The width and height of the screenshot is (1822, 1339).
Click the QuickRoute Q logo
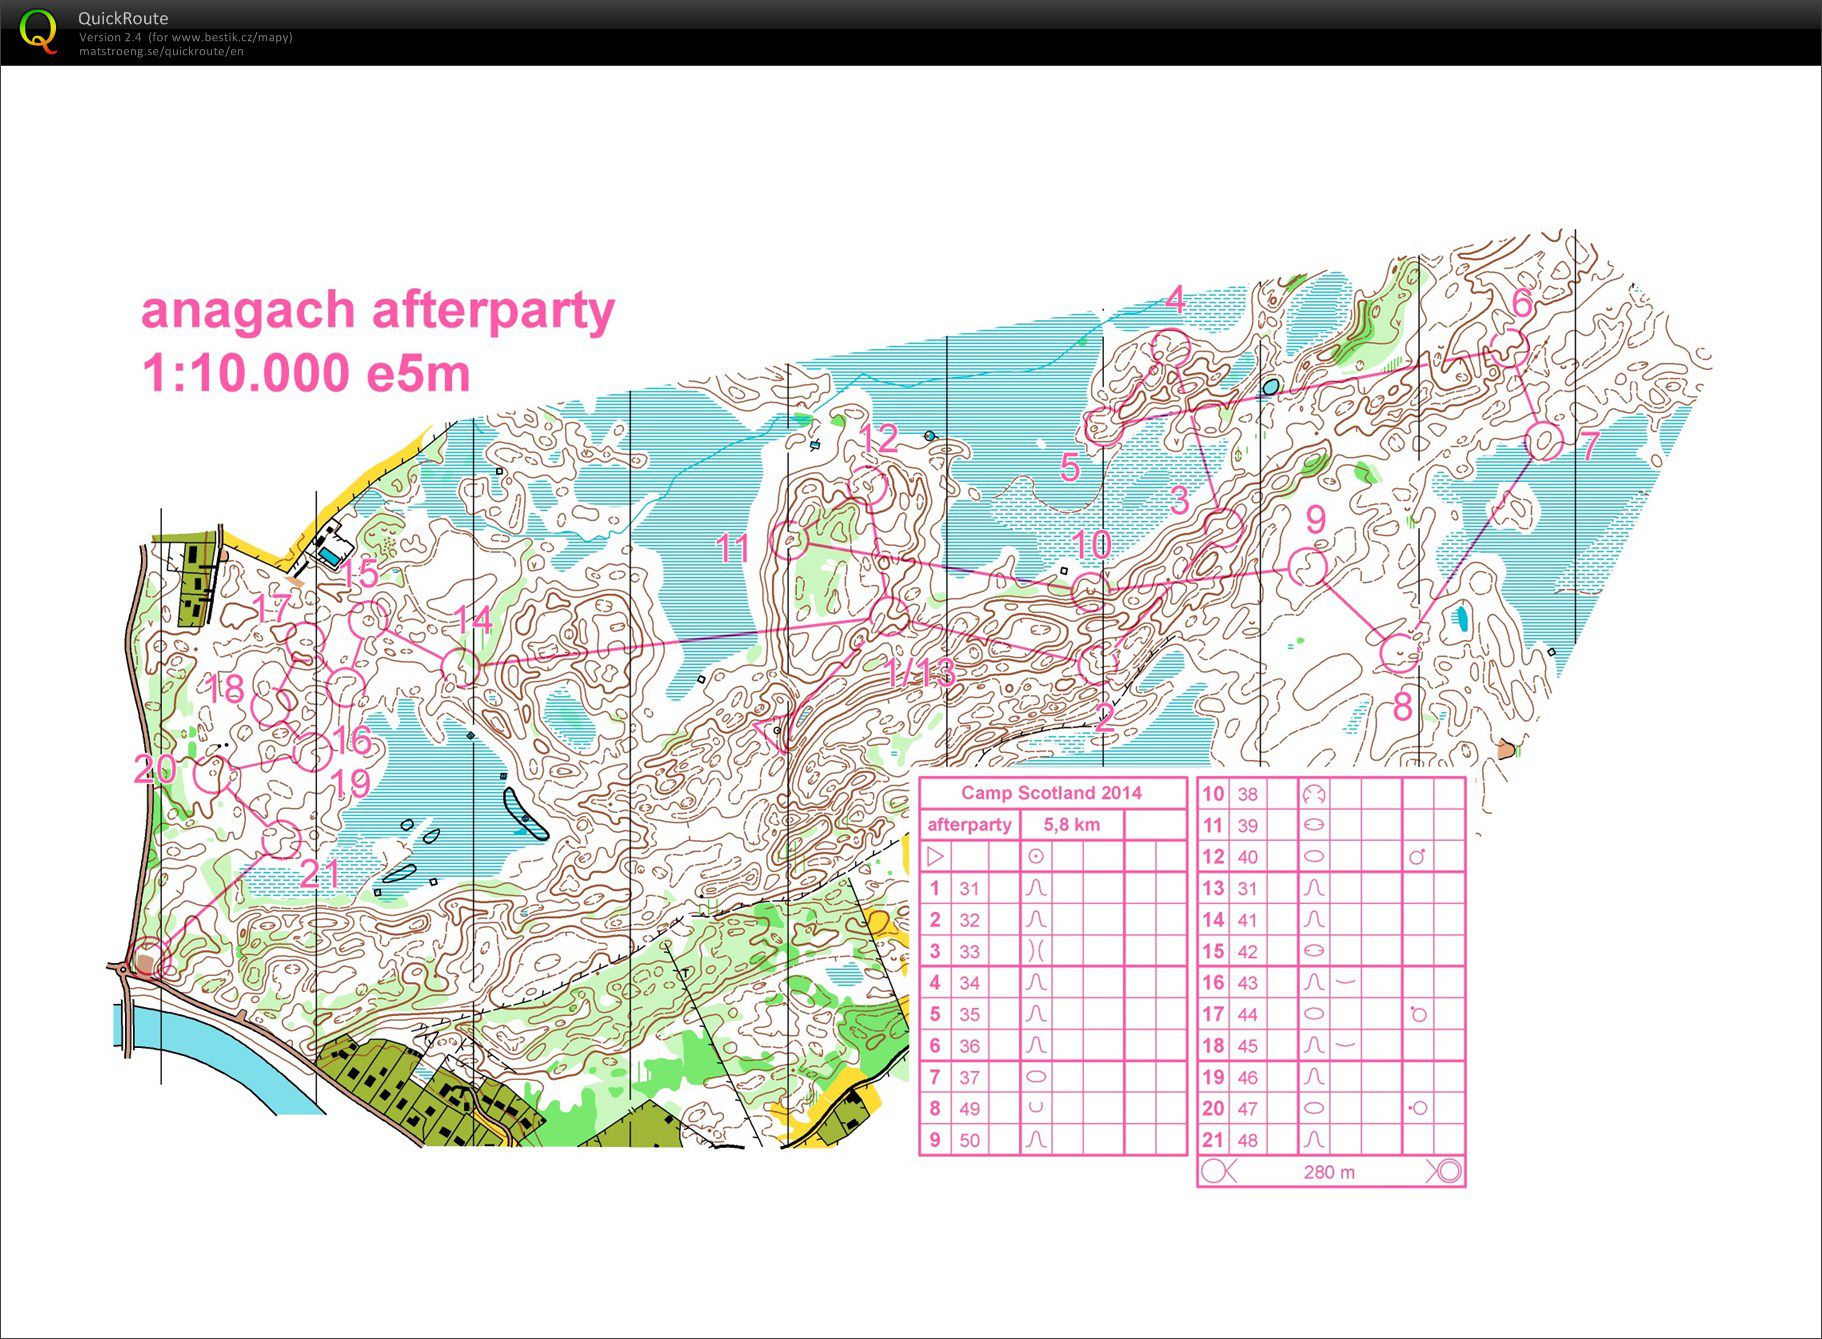tap(38, 31)
